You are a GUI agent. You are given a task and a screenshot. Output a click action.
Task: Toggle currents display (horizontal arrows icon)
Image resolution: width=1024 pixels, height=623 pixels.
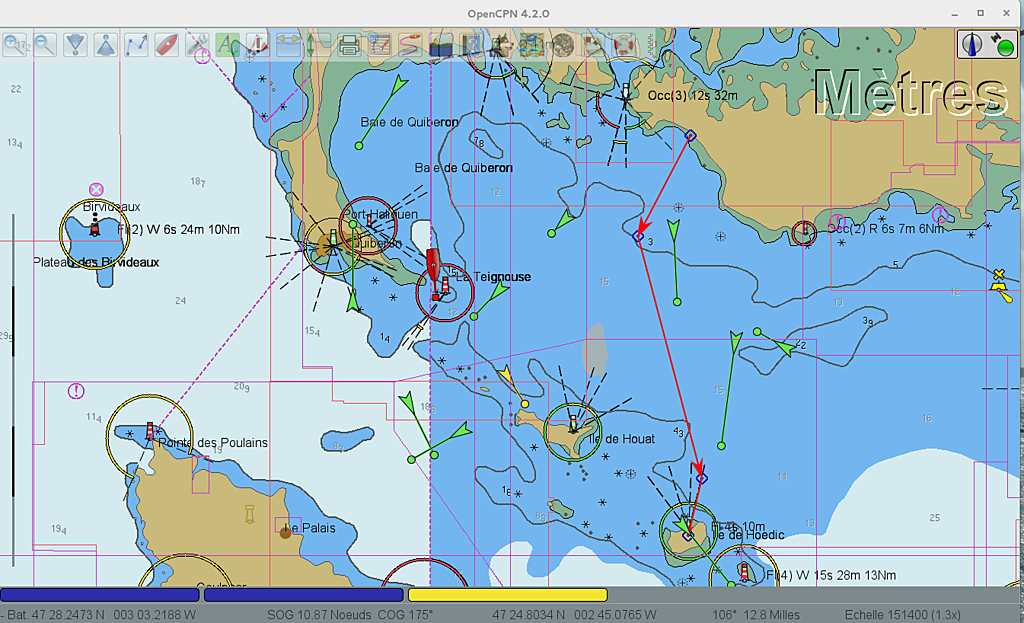point(288,45)
